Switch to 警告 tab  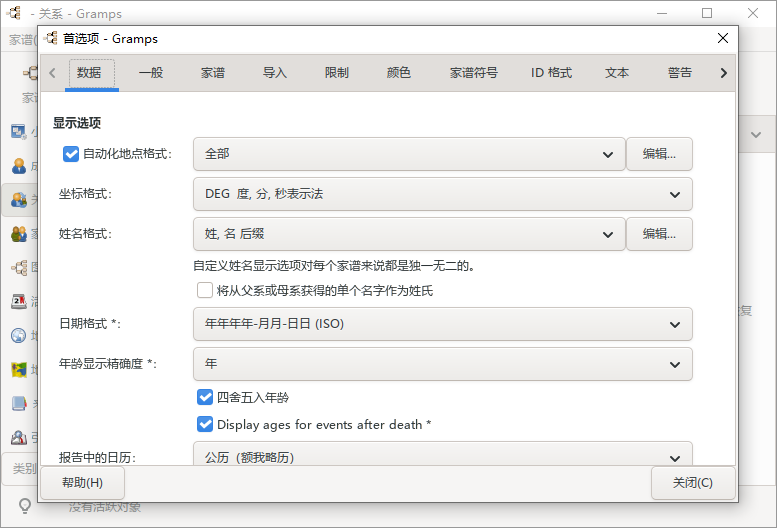point(680,73)
